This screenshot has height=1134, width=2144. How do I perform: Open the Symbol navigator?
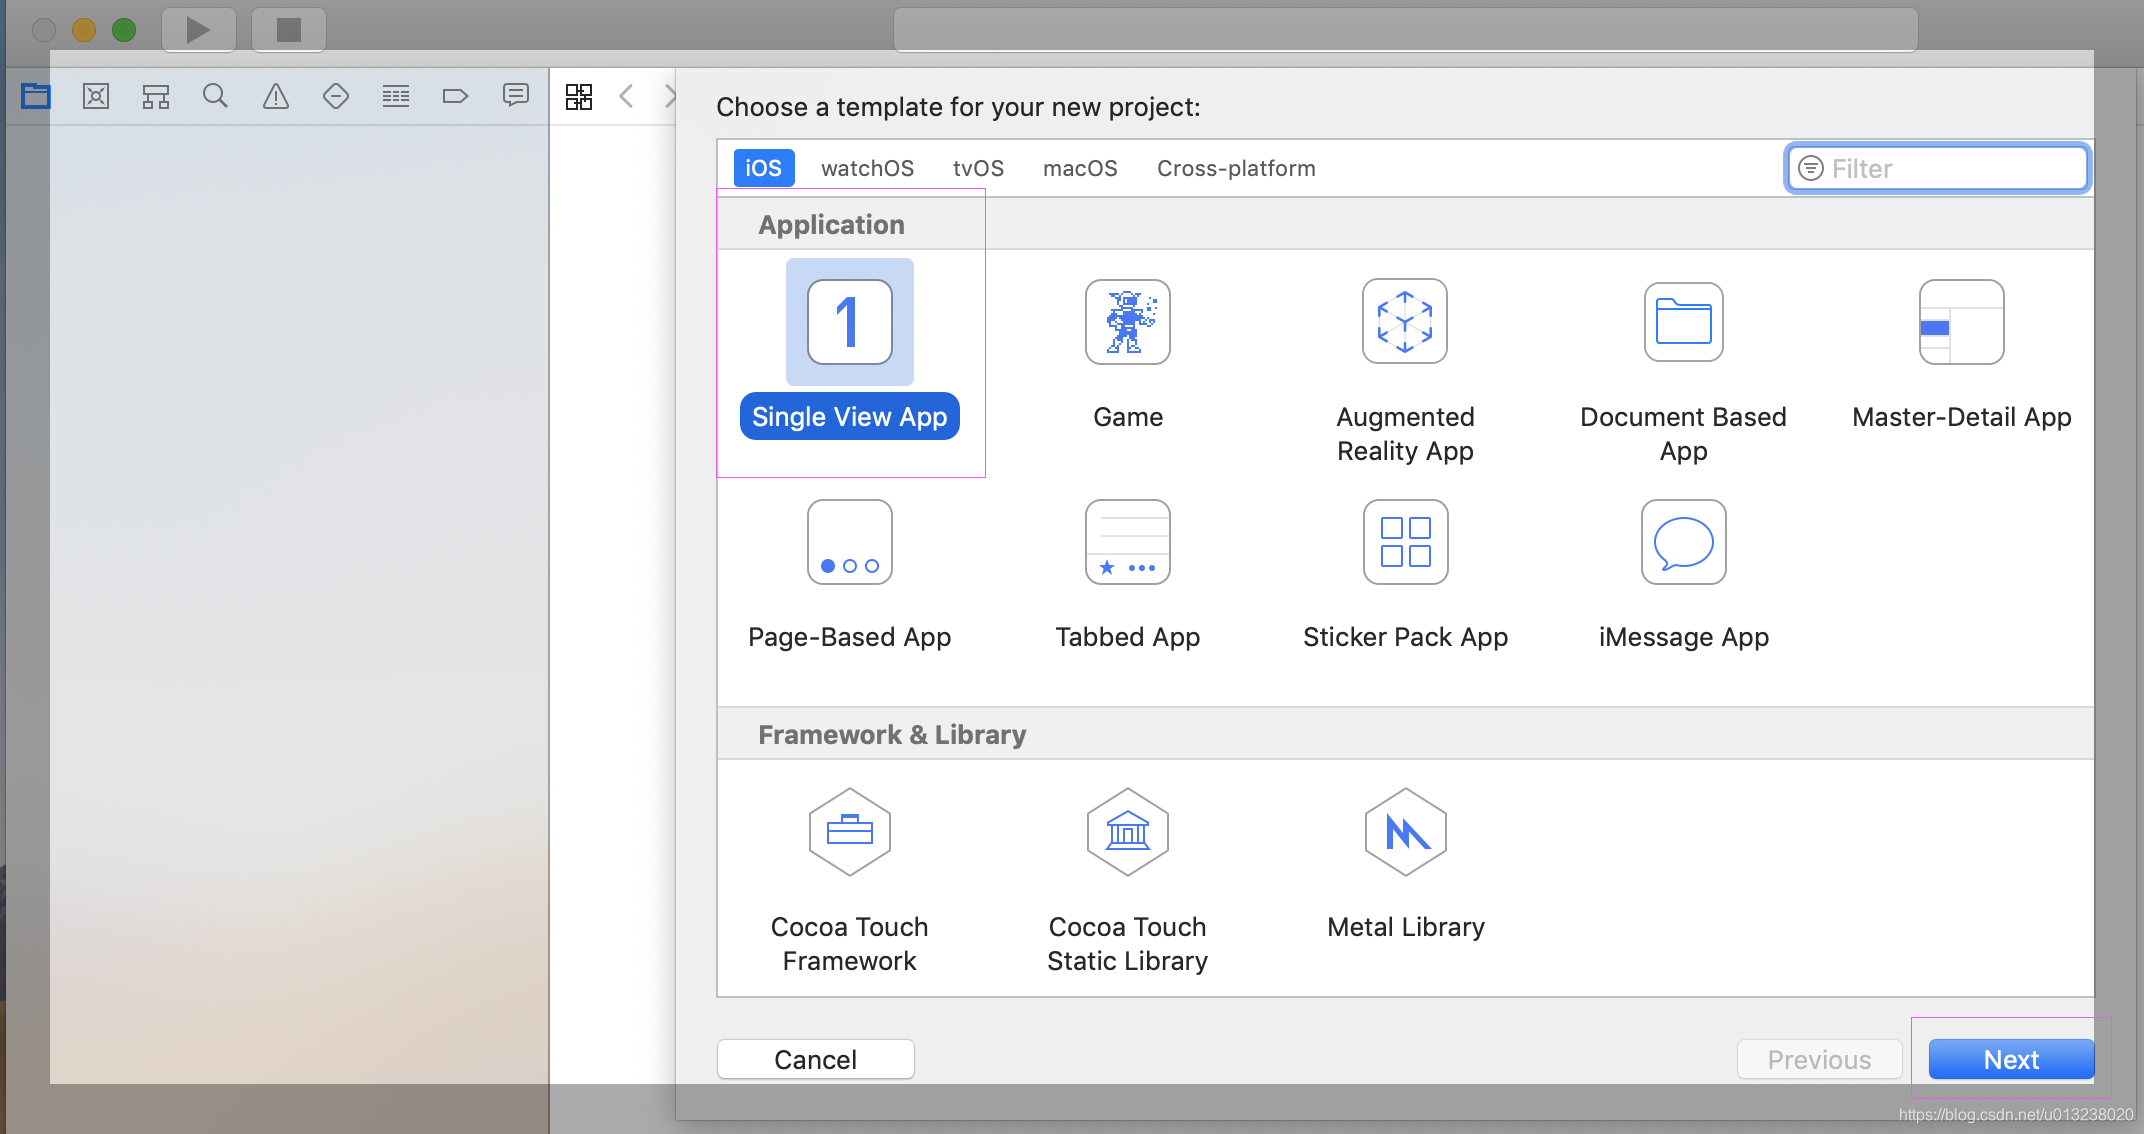(x=156, y=96)
